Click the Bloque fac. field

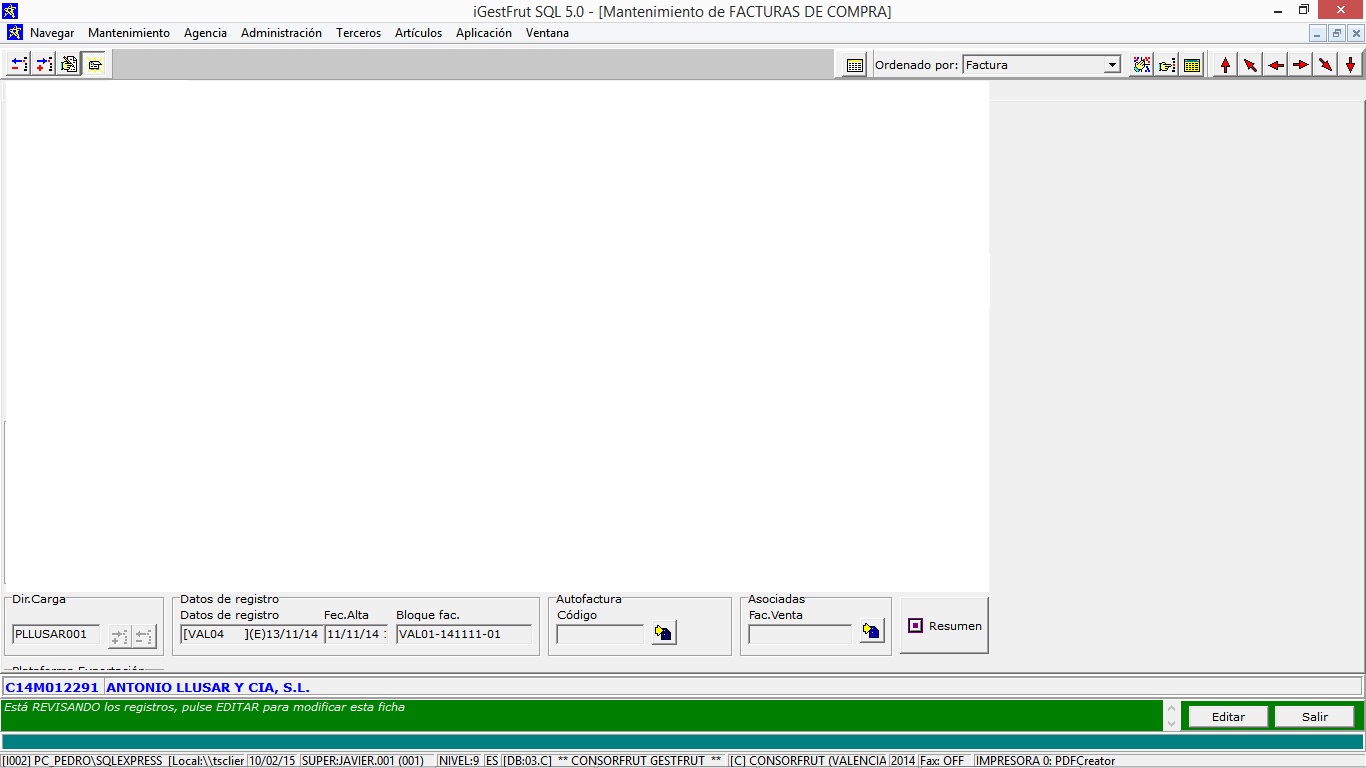463,634
